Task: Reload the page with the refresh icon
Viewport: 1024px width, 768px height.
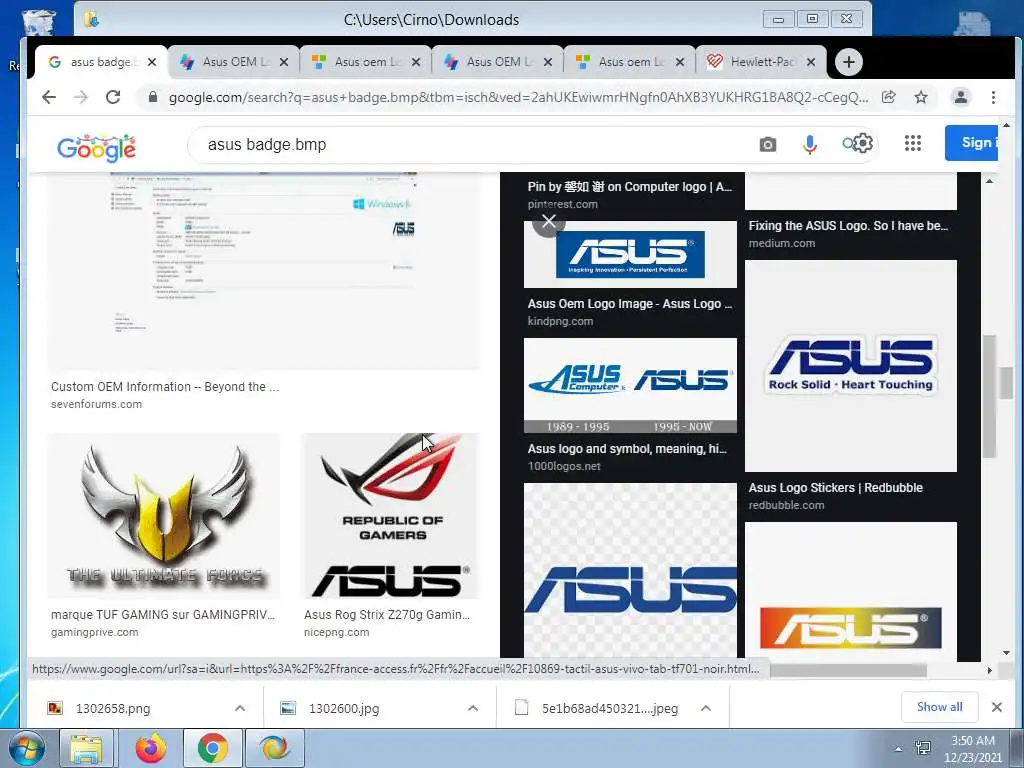Action: pyautogui.click(x=113, y=97)
